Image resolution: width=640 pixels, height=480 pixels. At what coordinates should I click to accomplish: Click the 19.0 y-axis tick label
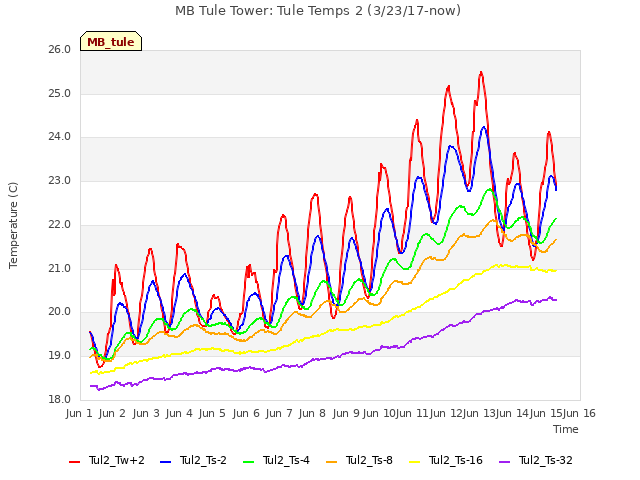point(60,356)
